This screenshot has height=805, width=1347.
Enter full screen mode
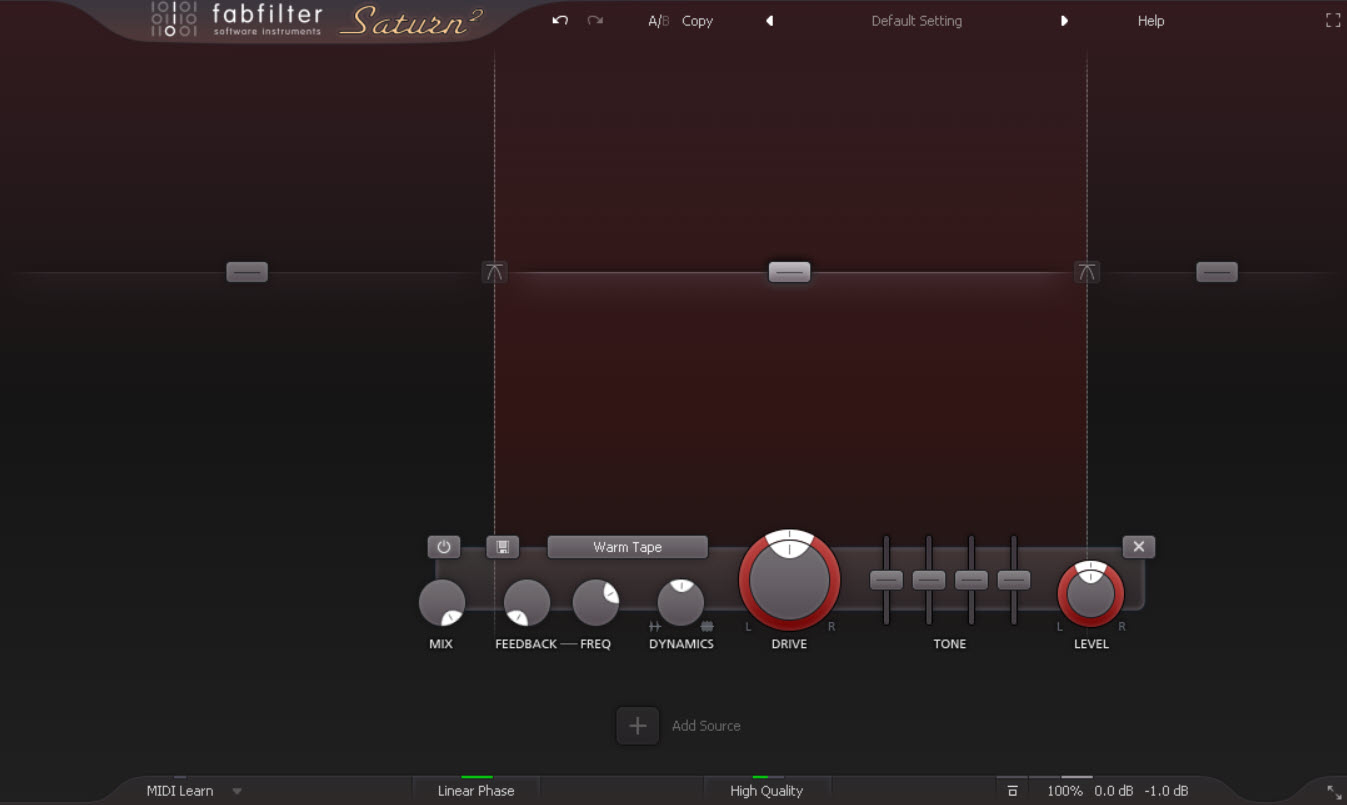tap(1333, 20)
